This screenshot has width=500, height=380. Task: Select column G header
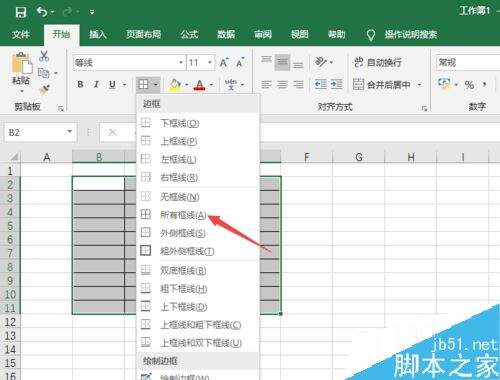coord(359,157)
